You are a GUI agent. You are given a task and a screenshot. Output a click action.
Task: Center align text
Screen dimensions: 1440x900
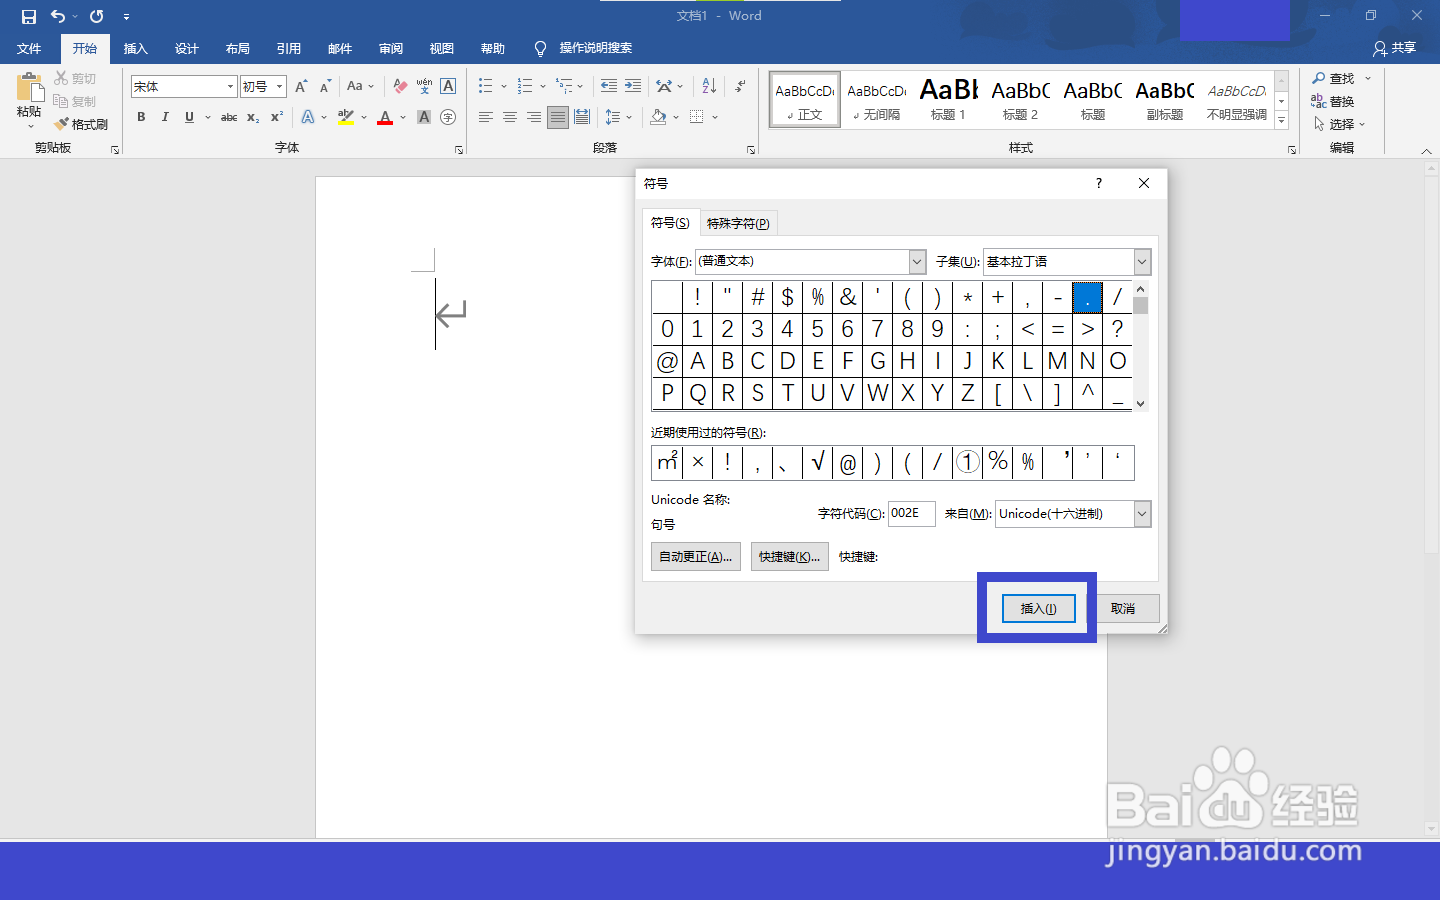pos(510,117)
